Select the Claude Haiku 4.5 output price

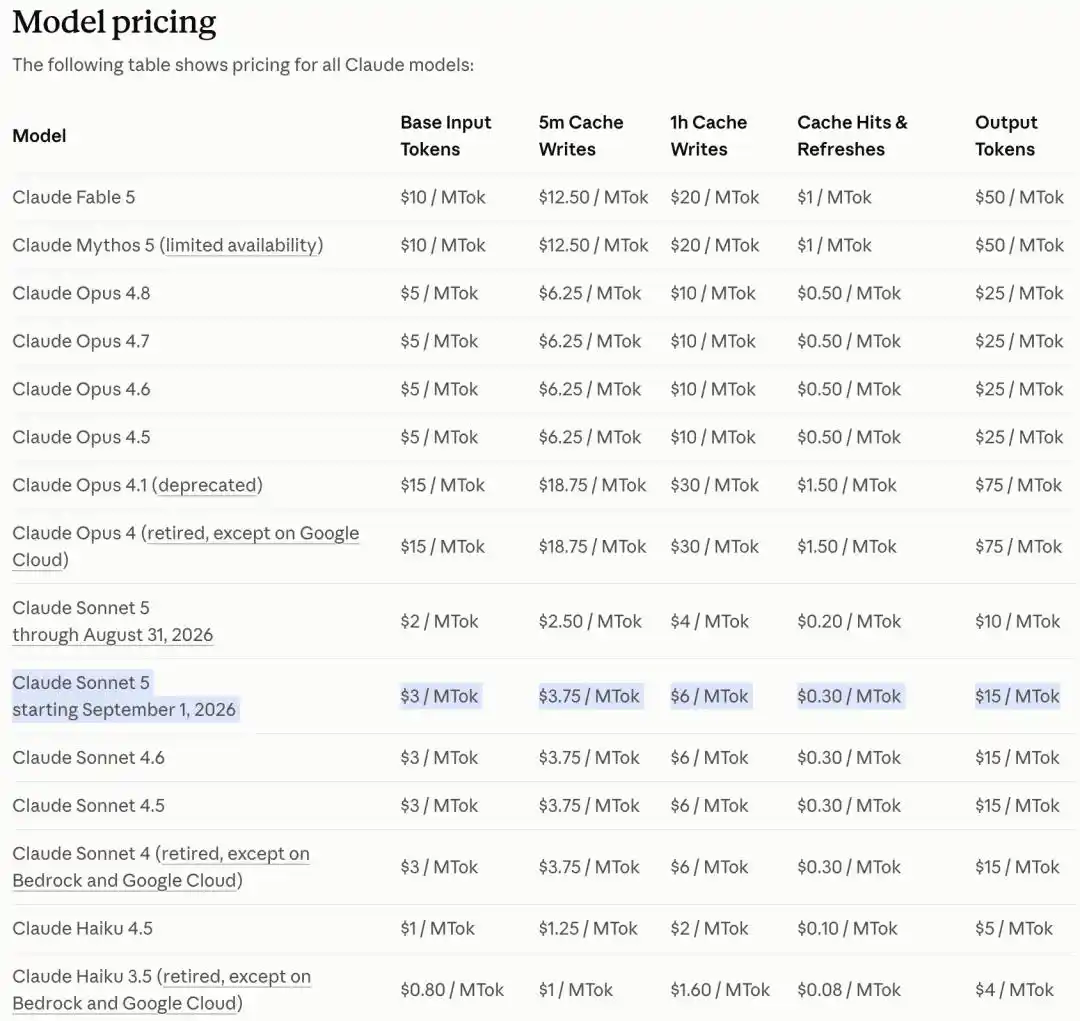pos(1014,929)
